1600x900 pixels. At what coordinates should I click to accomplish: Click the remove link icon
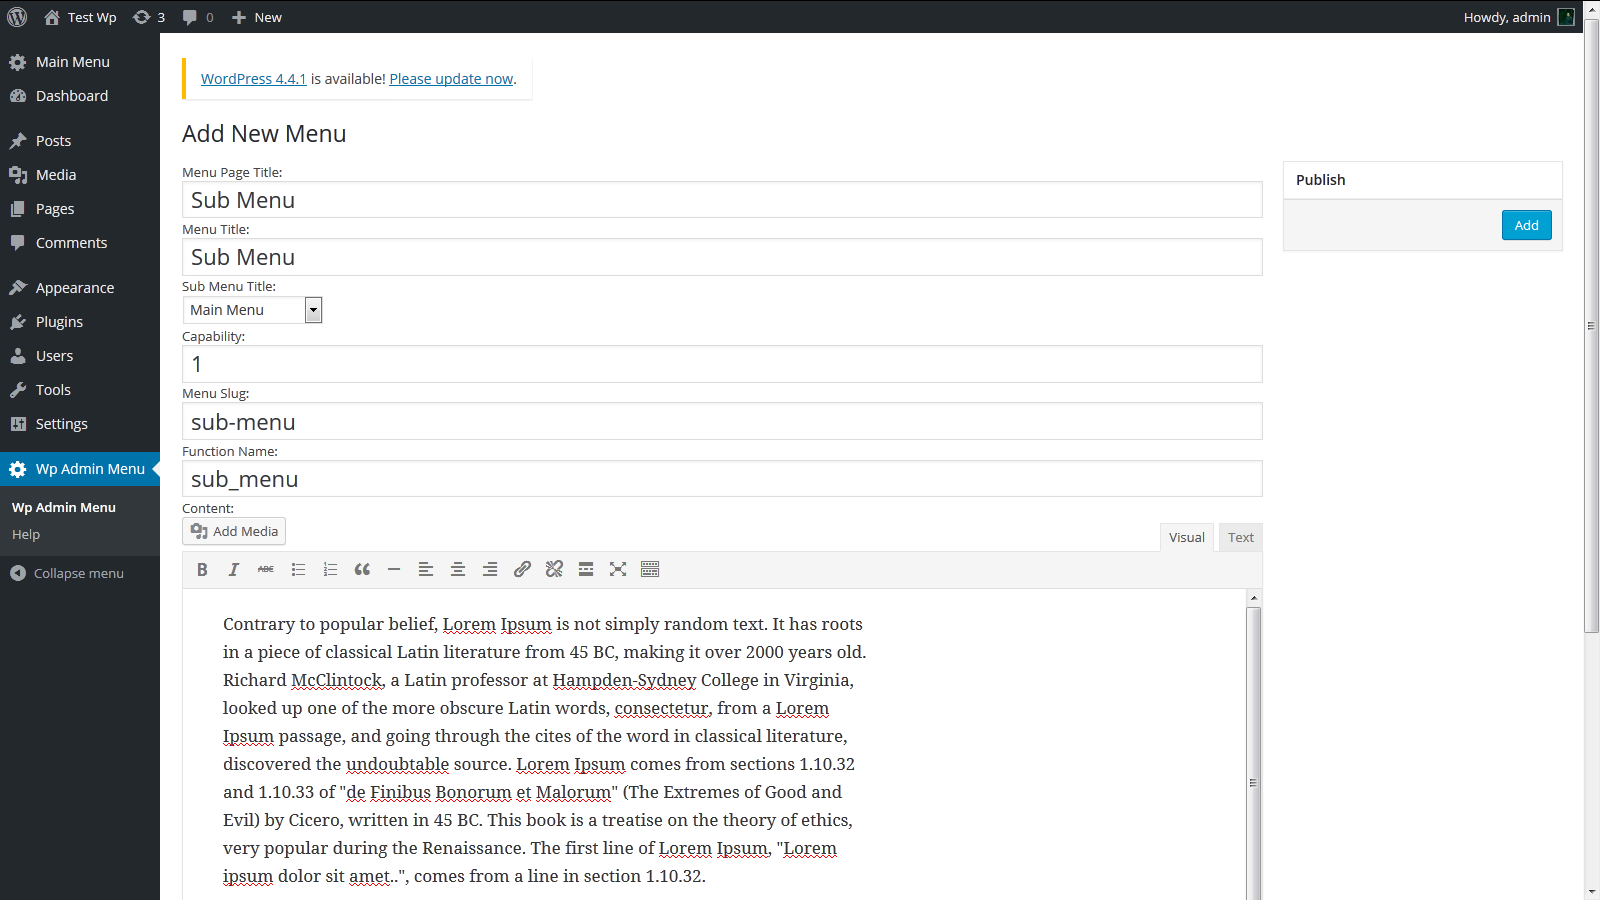pyautogui.click(x=554, y=569)
